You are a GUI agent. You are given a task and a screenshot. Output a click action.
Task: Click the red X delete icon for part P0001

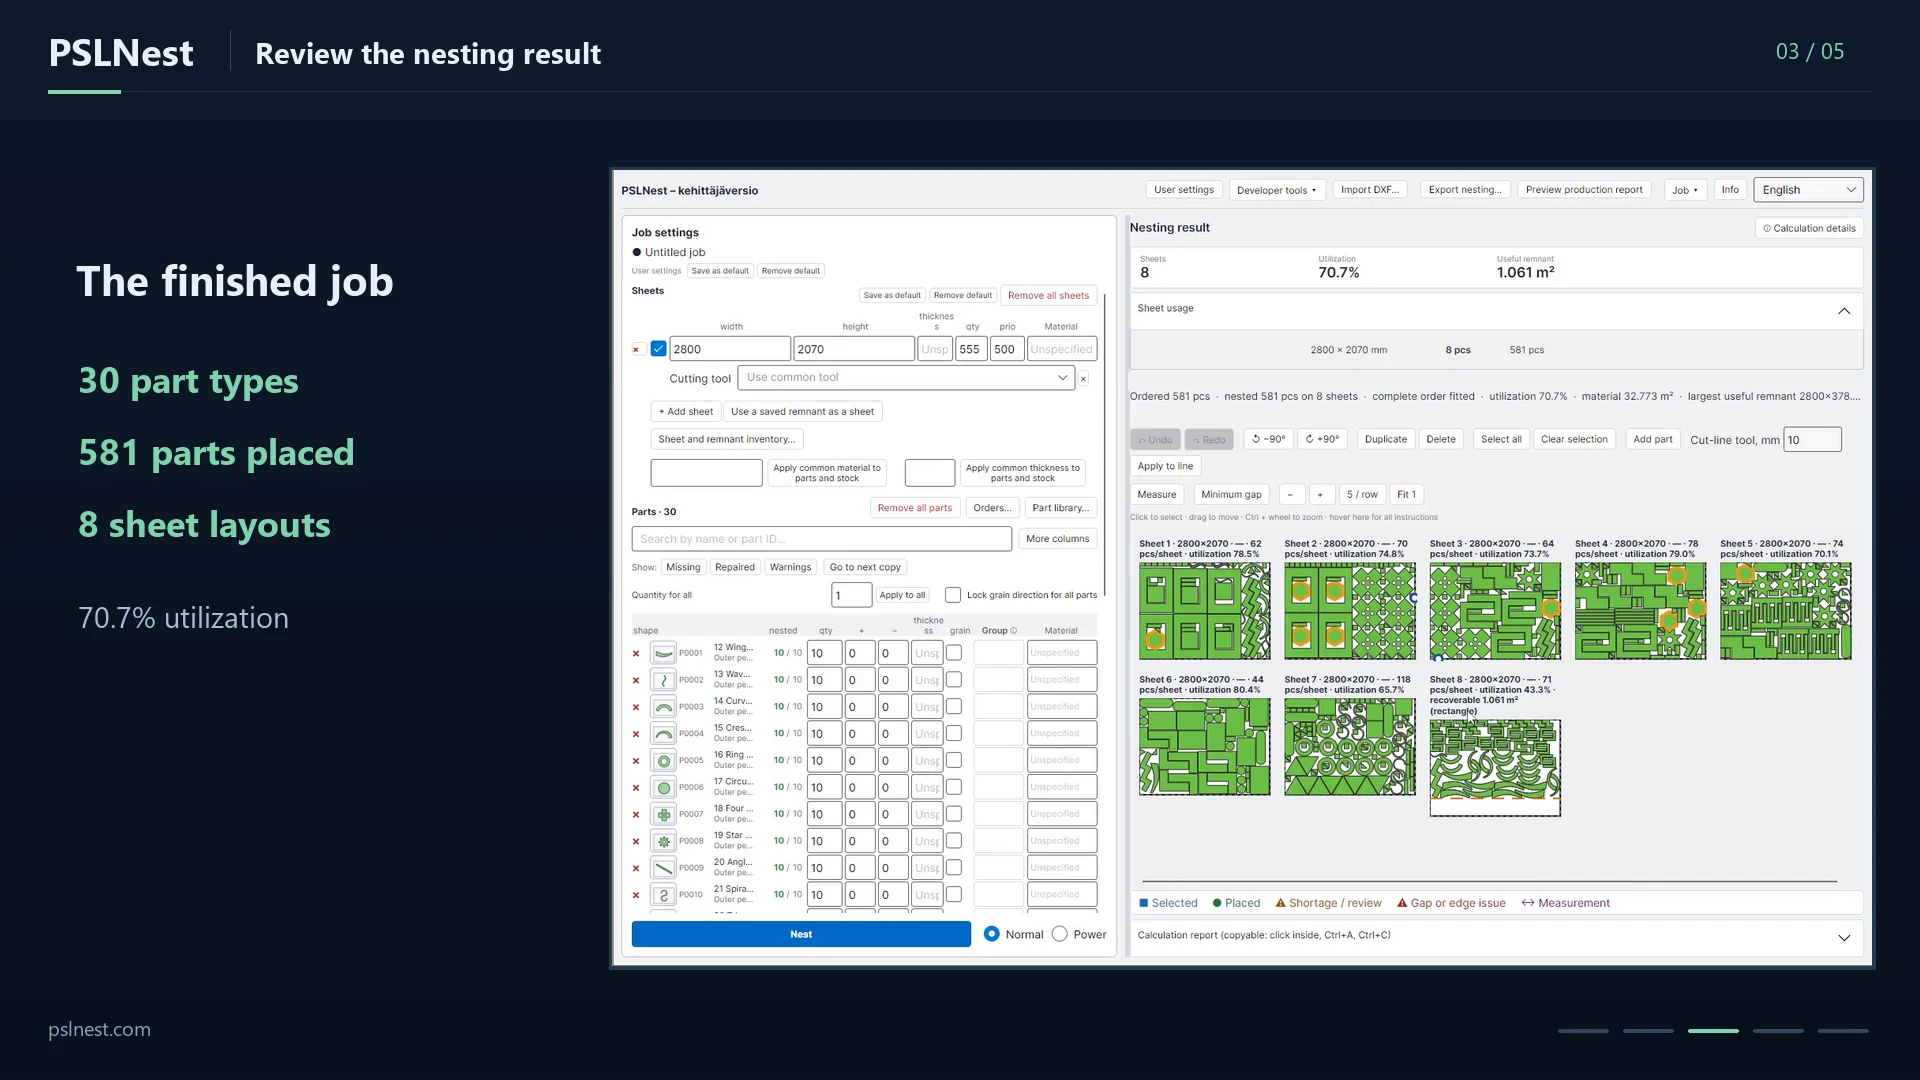point(636,654)
